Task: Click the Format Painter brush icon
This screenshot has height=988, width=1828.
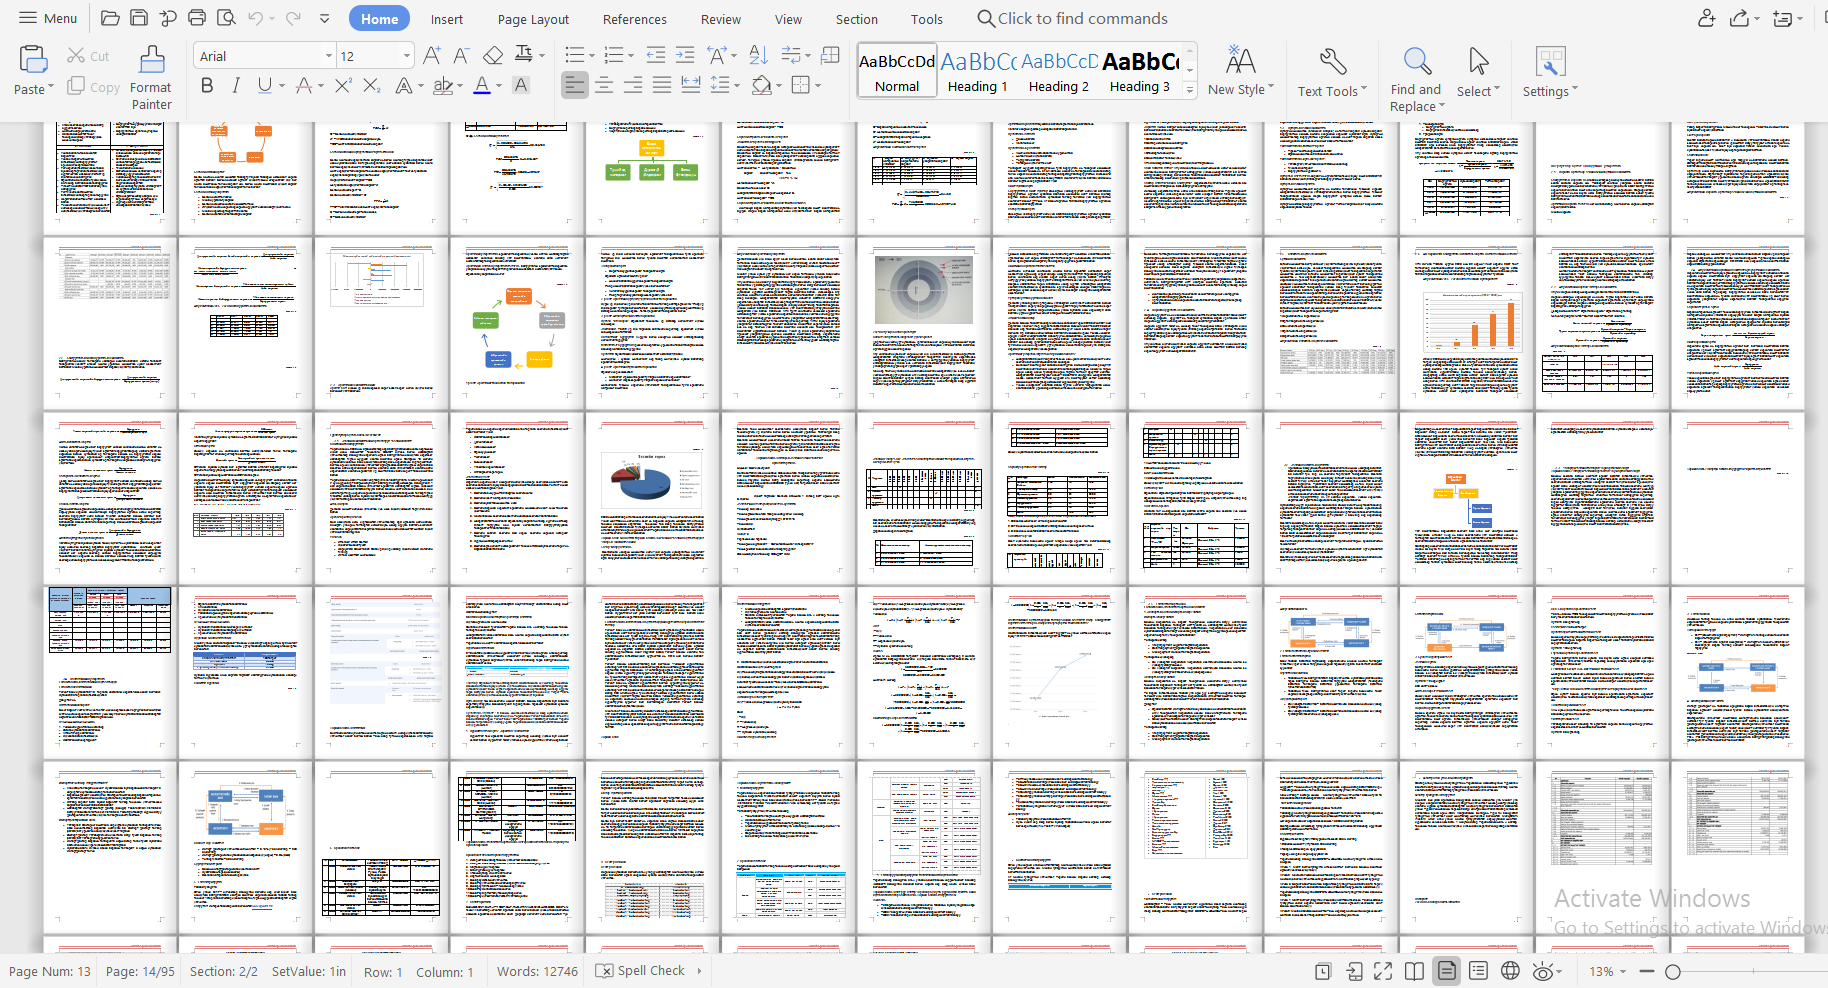Action: coord(152,60)
